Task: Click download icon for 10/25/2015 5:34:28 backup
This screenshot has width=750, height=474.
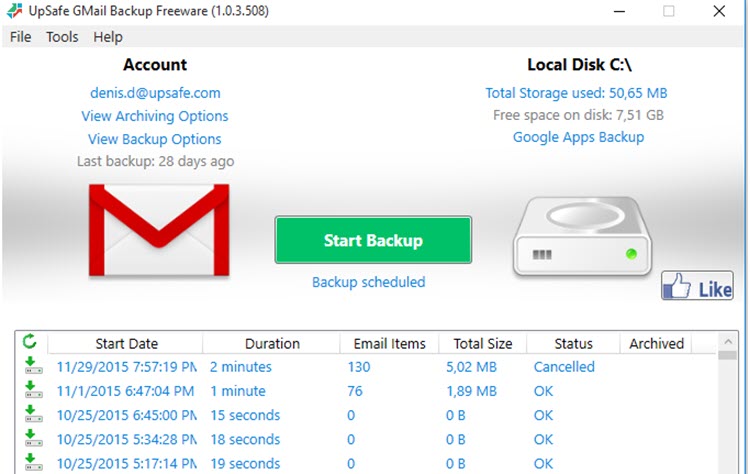Action: point(30,439)
